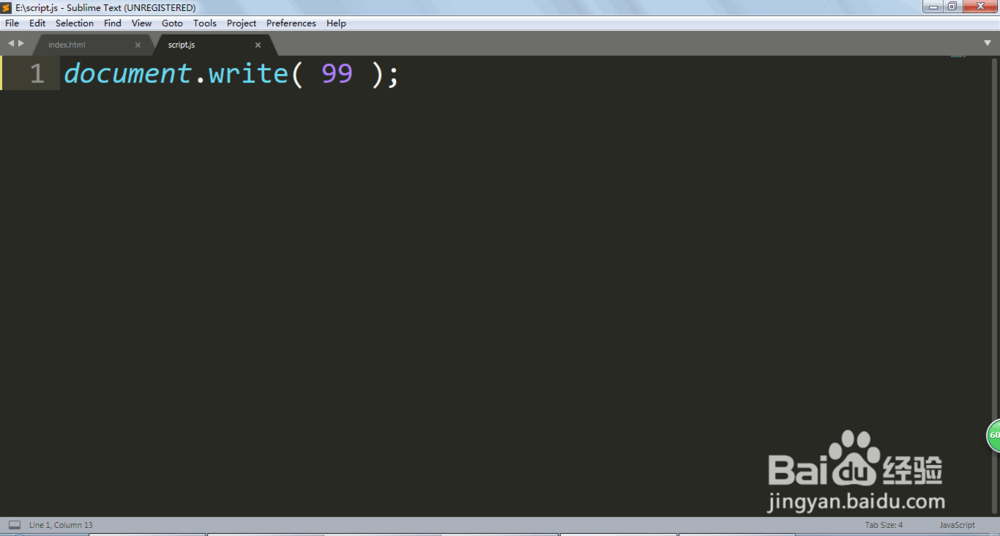Click the Line 1, Column 13 status text
1000x536 pixels.
[x=61, y=525]
